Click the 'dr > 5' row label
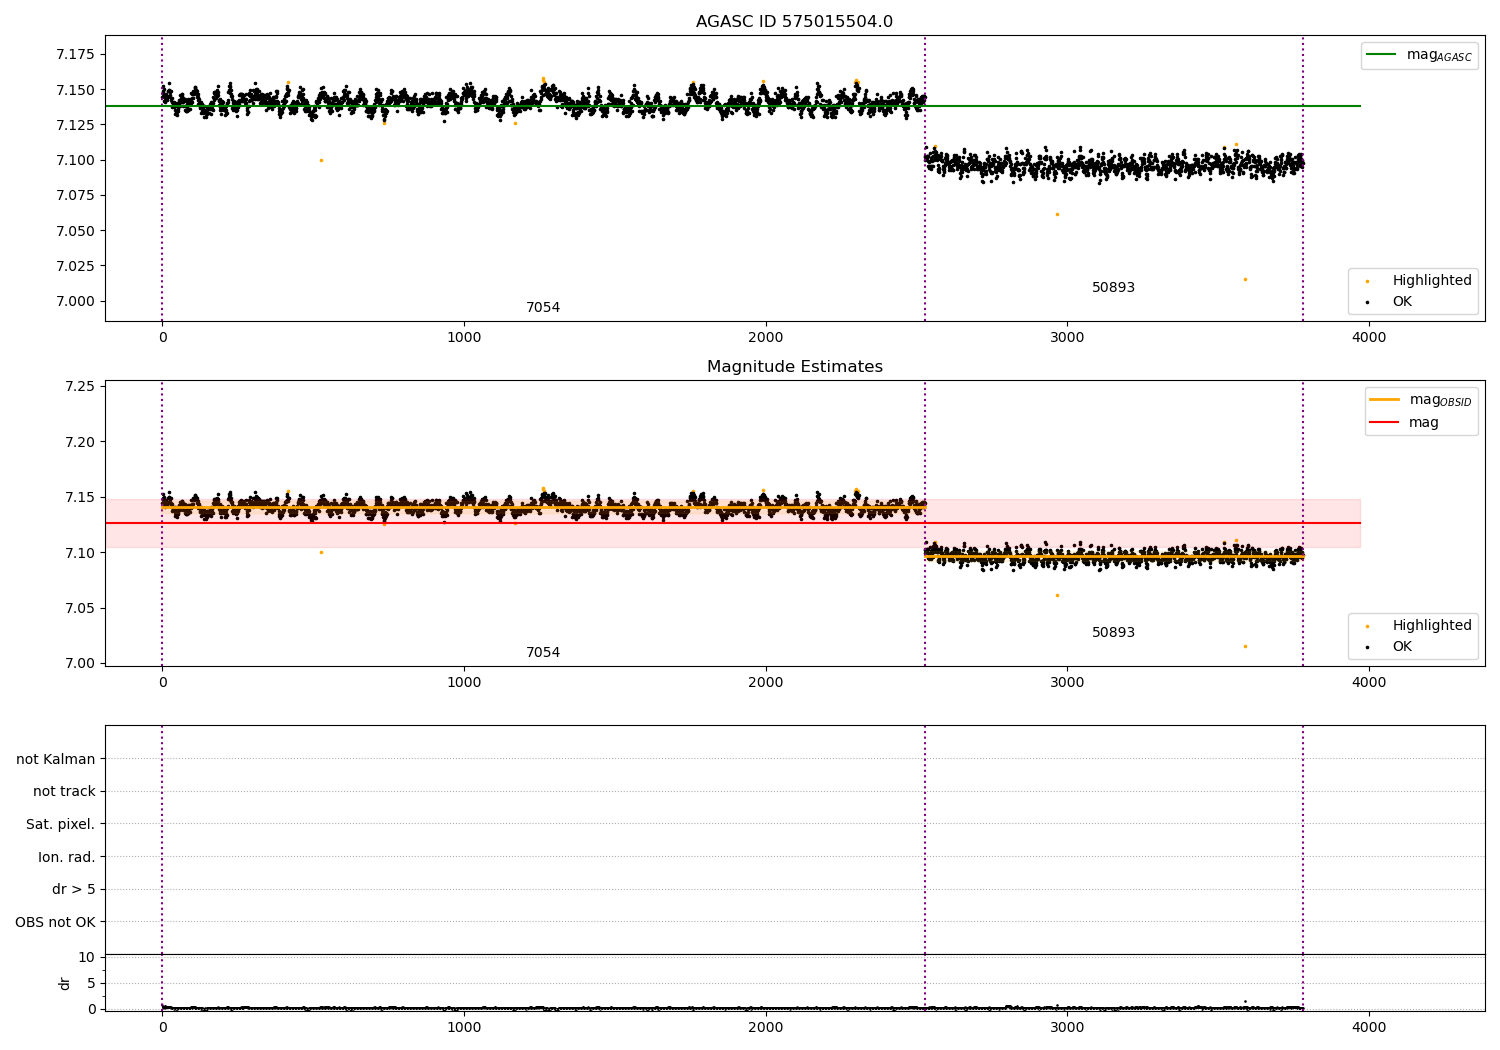 tap(74, 890)
